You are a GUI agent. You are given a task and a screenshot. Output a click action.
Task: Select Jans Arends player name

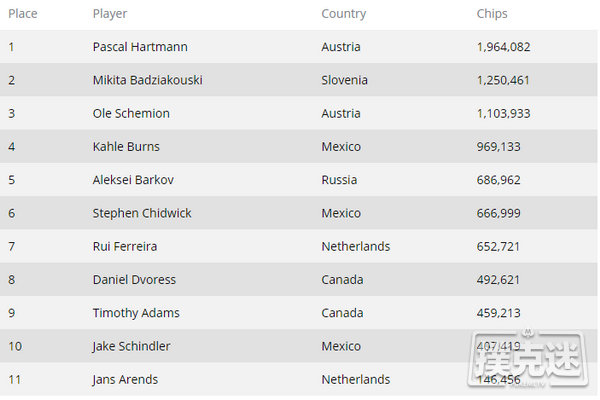pos(125,379)
